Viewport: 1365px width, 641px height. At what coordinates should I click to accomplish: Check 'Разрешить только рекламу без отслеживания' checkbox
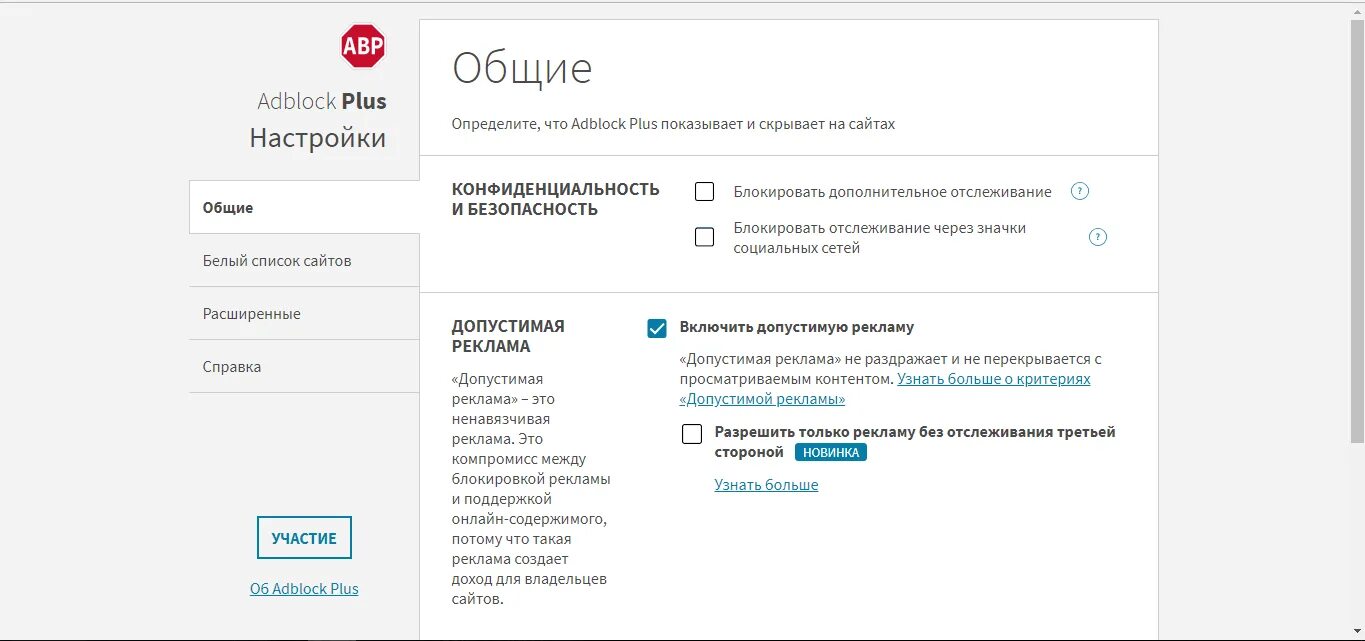tap(692, 434)
